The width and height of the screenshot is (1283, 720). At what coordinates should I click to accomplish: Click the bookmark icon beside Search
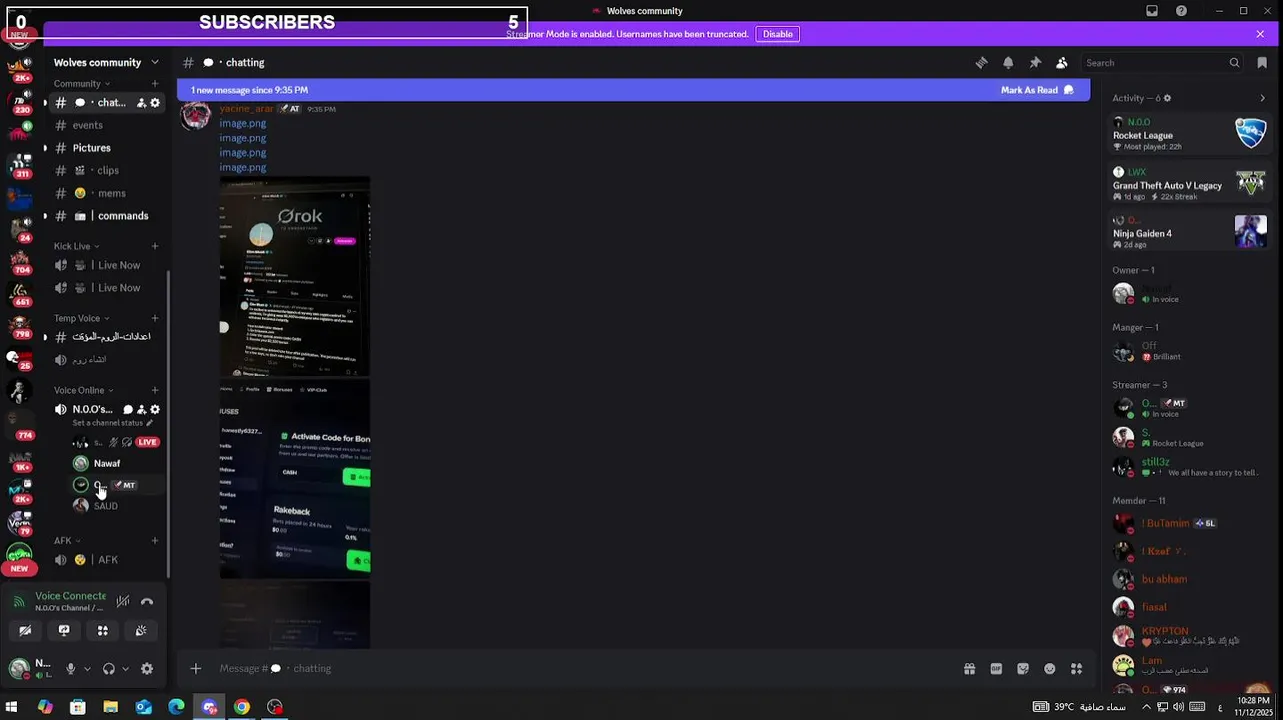click(x=1262, y=62)
